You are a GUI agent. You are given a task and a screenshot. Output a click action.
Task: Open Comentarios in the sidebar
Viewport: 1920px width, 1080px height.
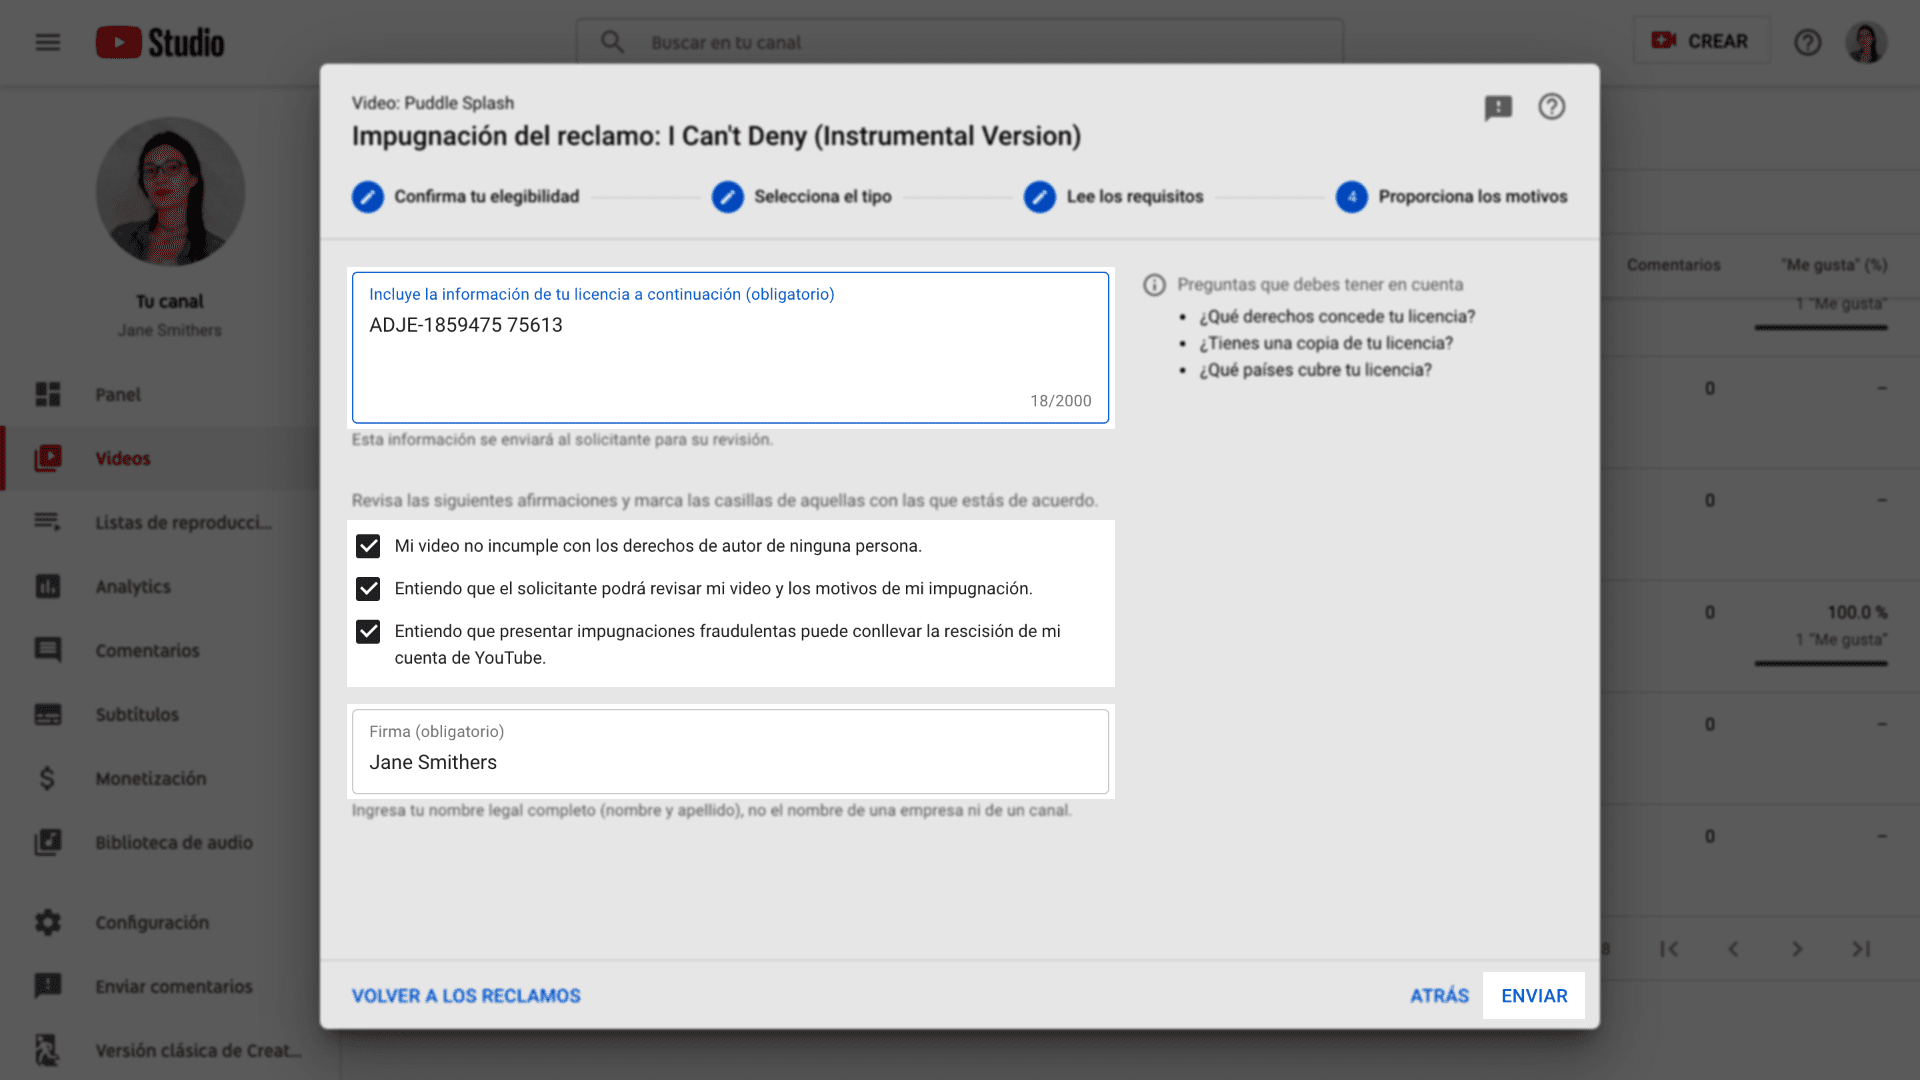pos(146,650)
